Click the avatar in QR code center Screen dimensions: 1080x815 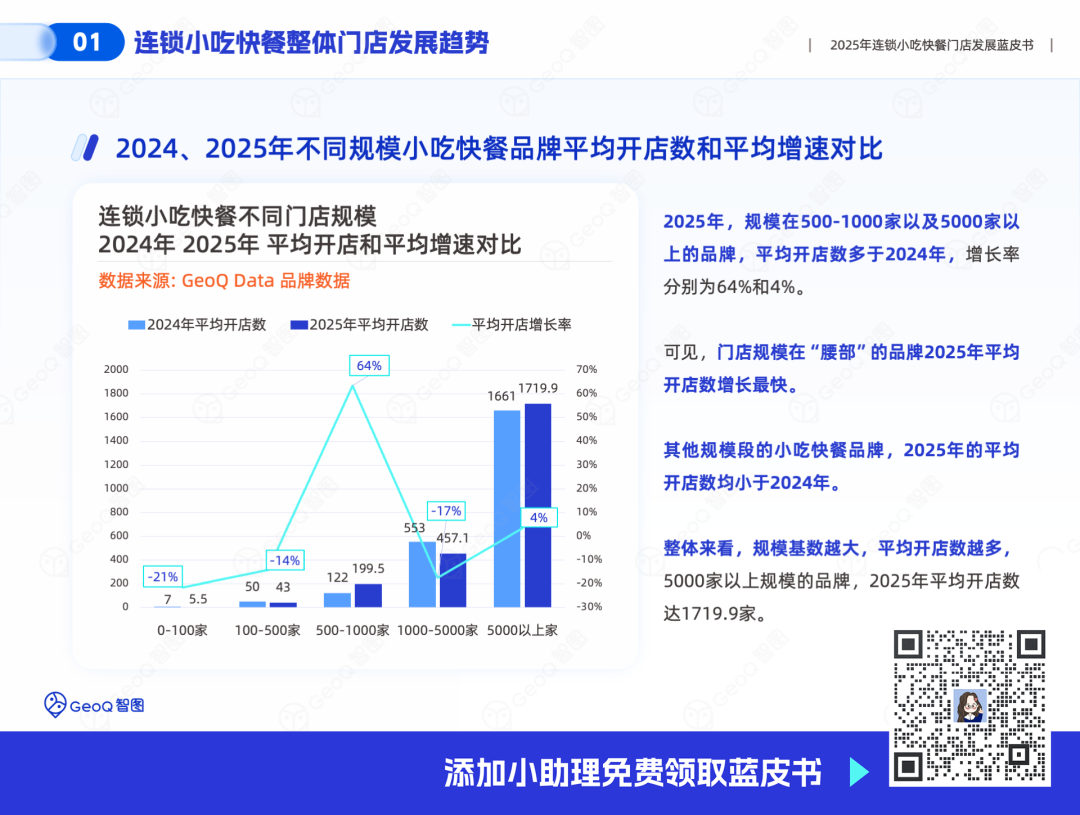[970, 705]
